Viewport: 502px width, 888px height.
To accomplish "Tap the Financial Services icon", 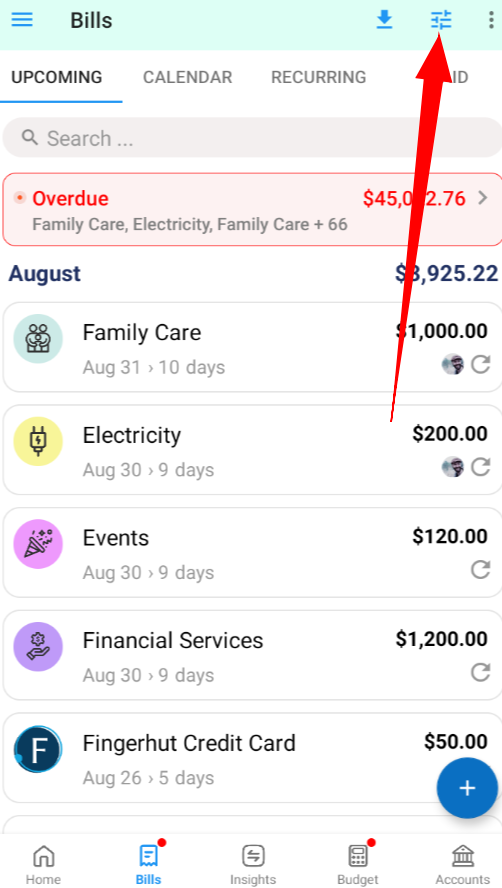I will [x=38, y=647].
